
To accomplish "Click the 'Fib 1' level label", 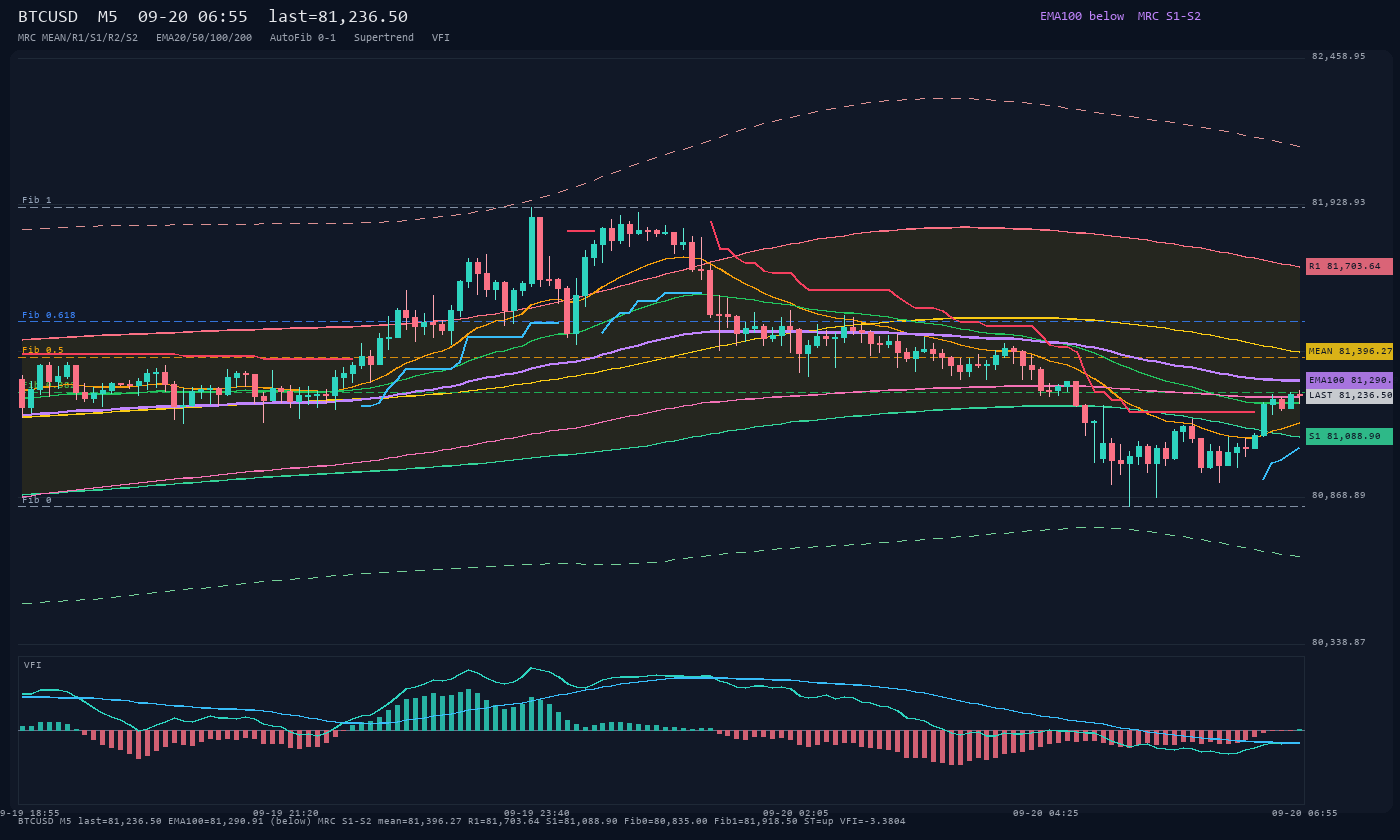I will tap(37, 200).
